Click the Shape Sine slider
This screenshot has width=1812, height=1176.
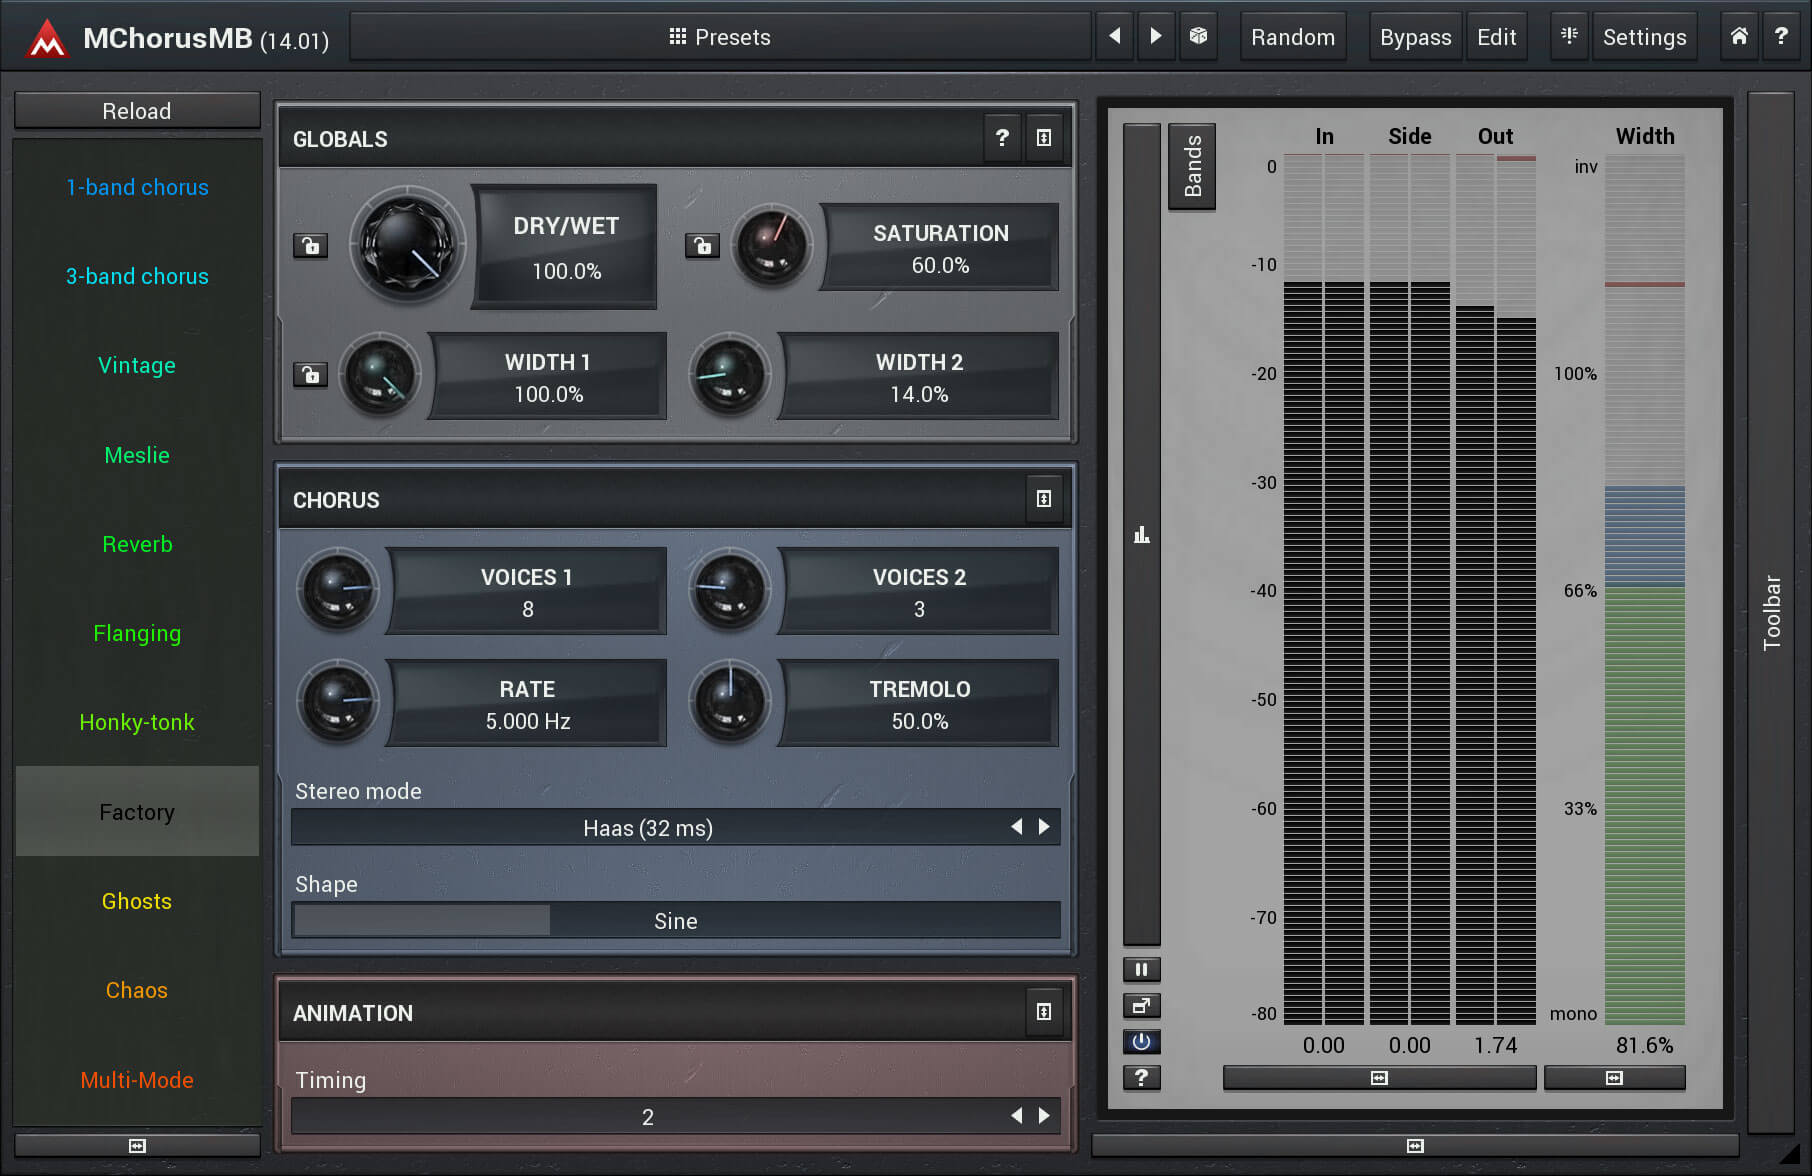(x=676, y=920)
